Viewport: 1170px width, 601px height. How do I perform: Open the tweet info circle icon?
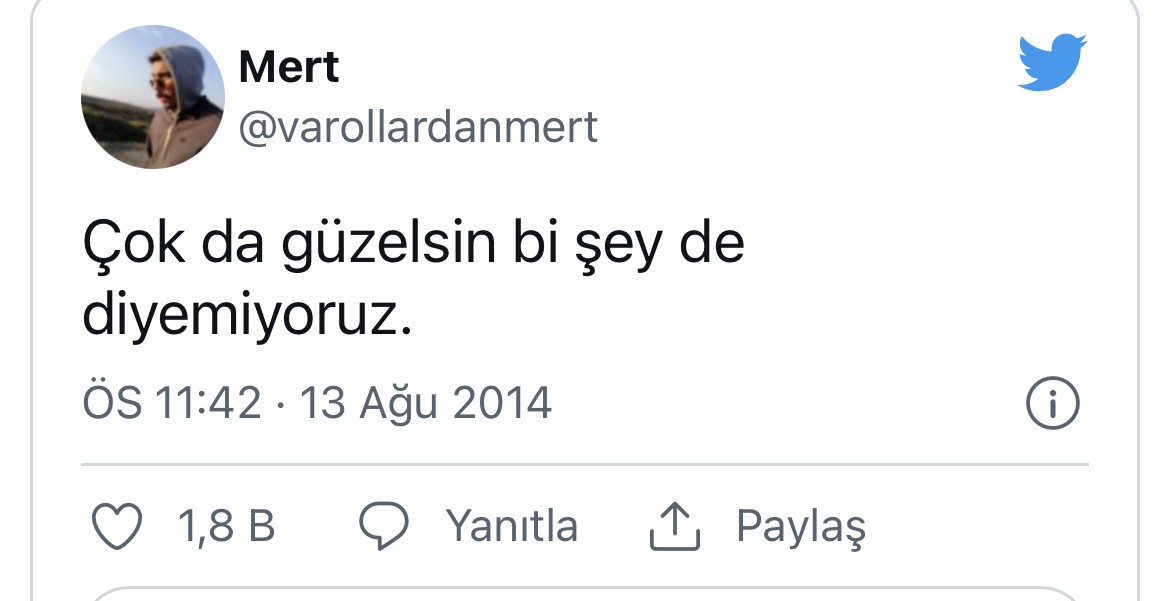tap(1052, 403)
